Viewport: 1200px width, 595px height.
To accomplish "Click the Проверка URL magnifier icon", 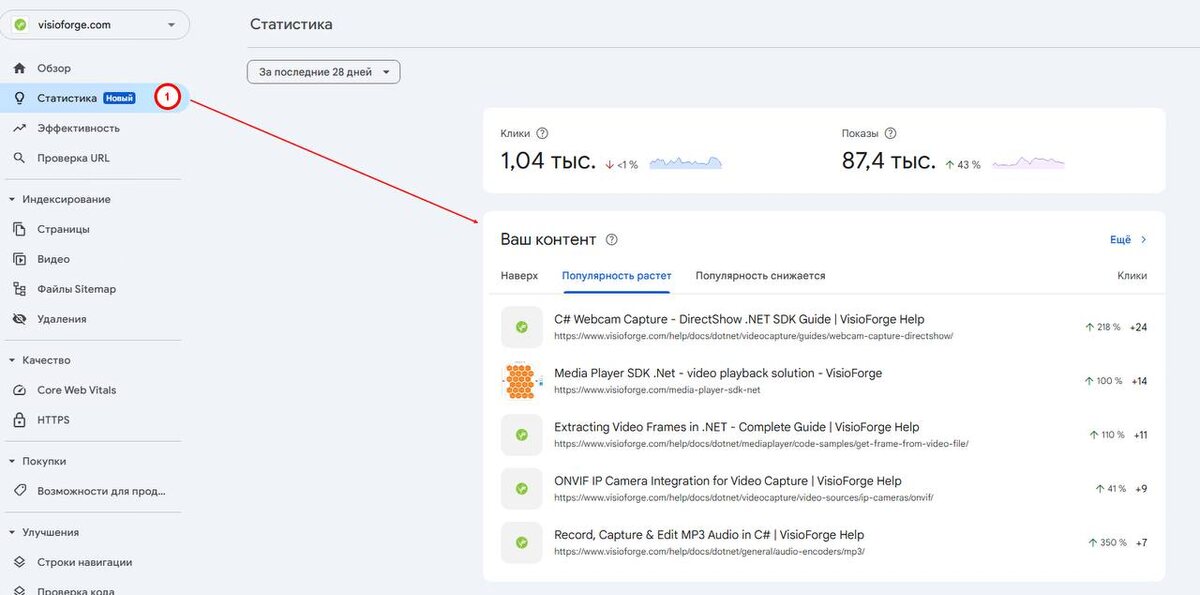I will [x=19, y=158].
